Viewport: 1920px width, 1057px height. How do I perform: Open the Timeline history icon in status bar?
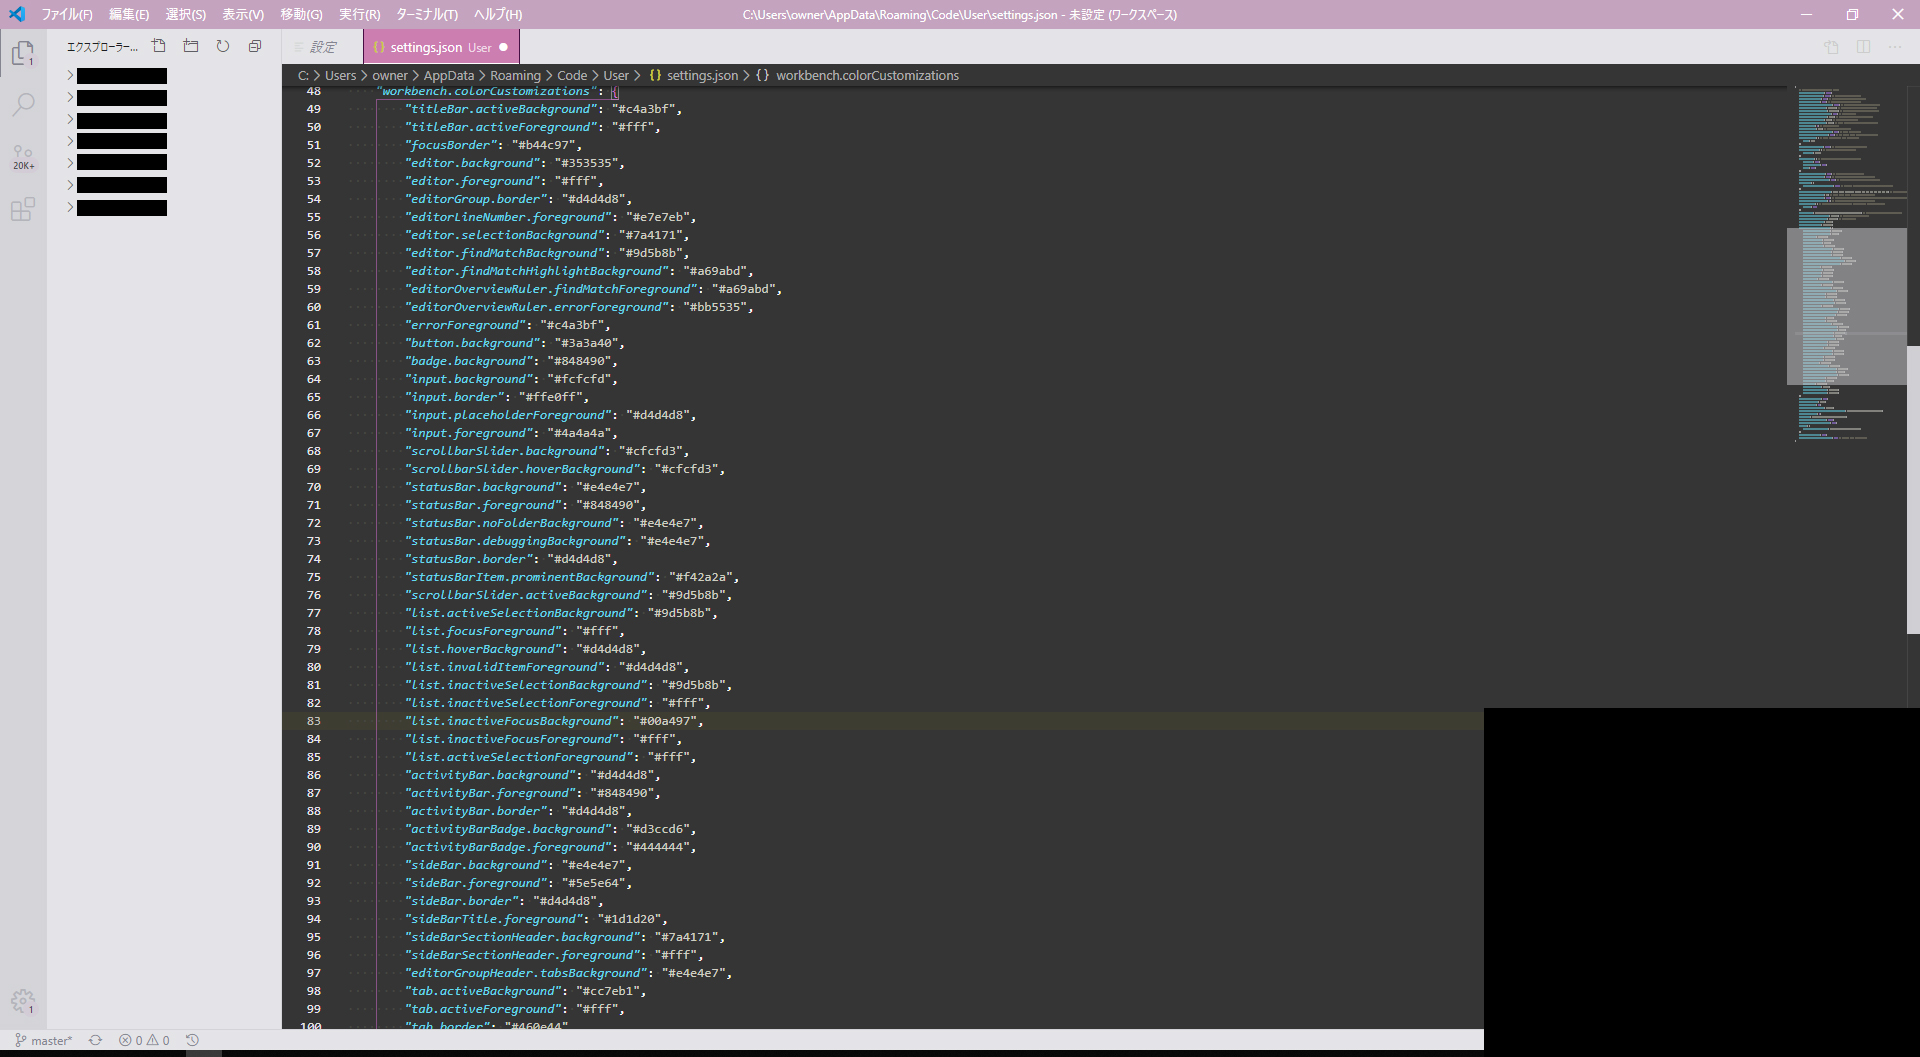[x=192, y=1040]
